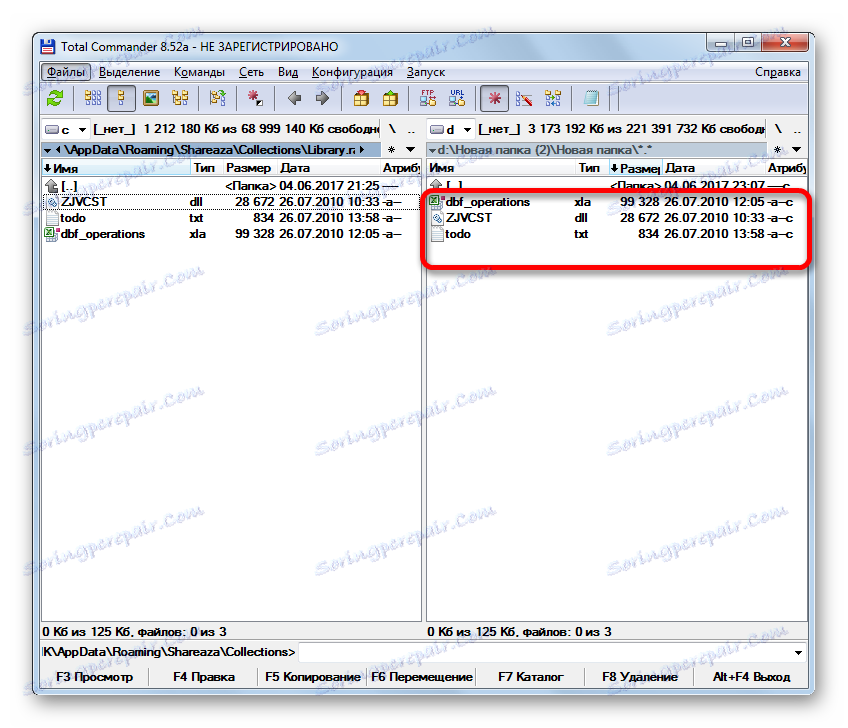This screenshot has height=728, width=848.
Task: Click F5 Копирование button
Action: 313,677
